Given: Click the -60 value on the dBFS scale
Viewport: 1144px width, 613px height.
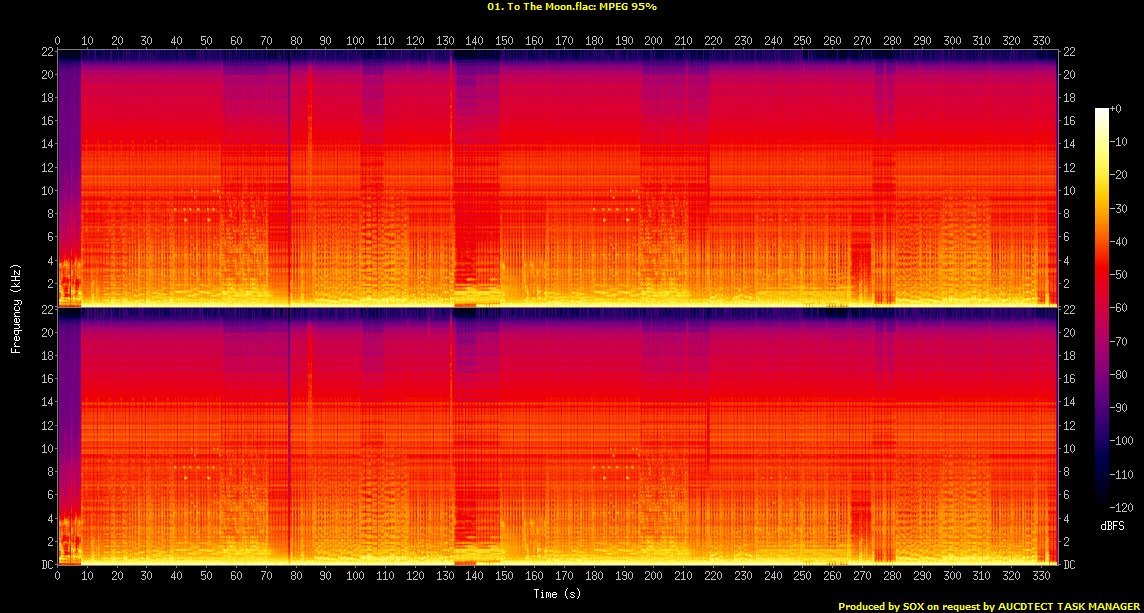Looking at the screenshot, I should coord(1122,308).
